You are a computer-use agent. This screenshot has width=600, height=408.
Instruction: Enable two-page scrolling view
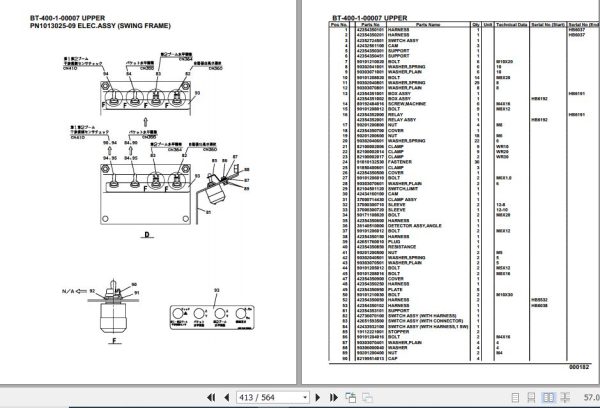click(x=565, y=398)
